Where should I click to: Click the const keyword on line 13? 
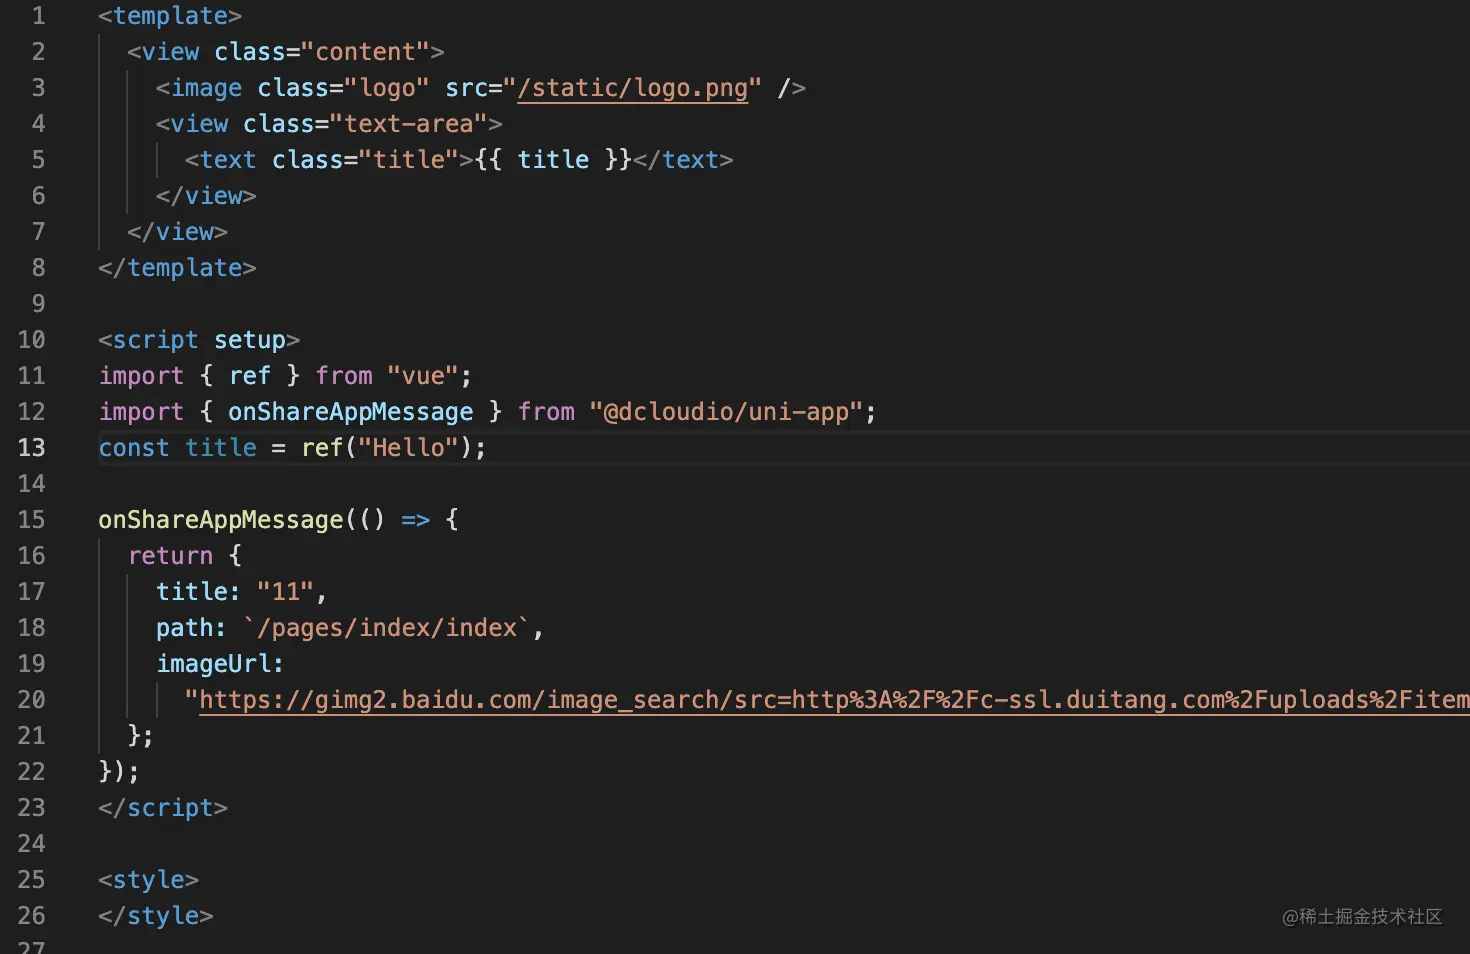click(x=134, y=448)
